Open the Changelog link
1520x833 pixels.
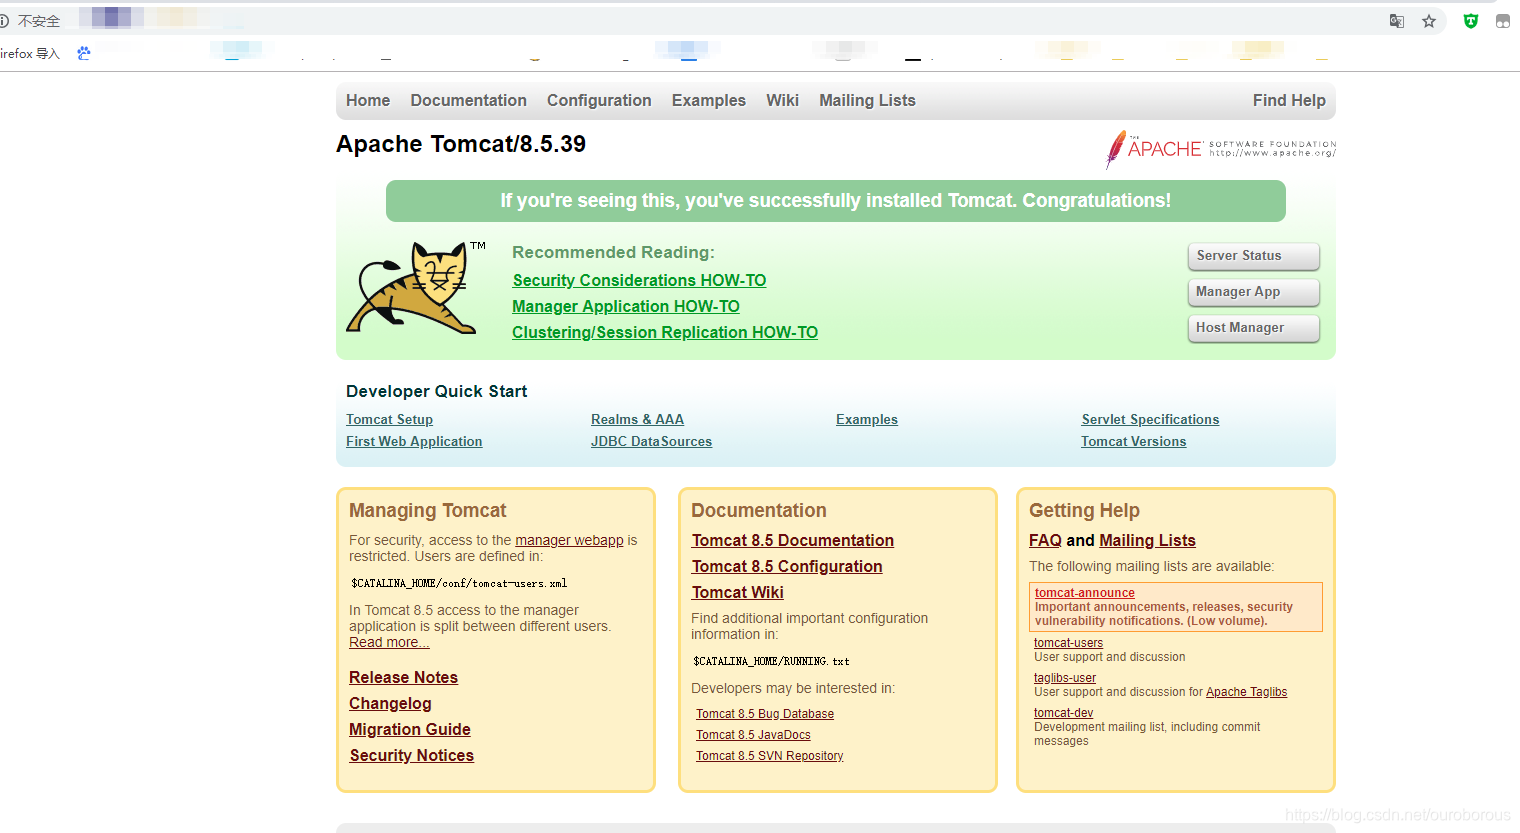point(390,704)
